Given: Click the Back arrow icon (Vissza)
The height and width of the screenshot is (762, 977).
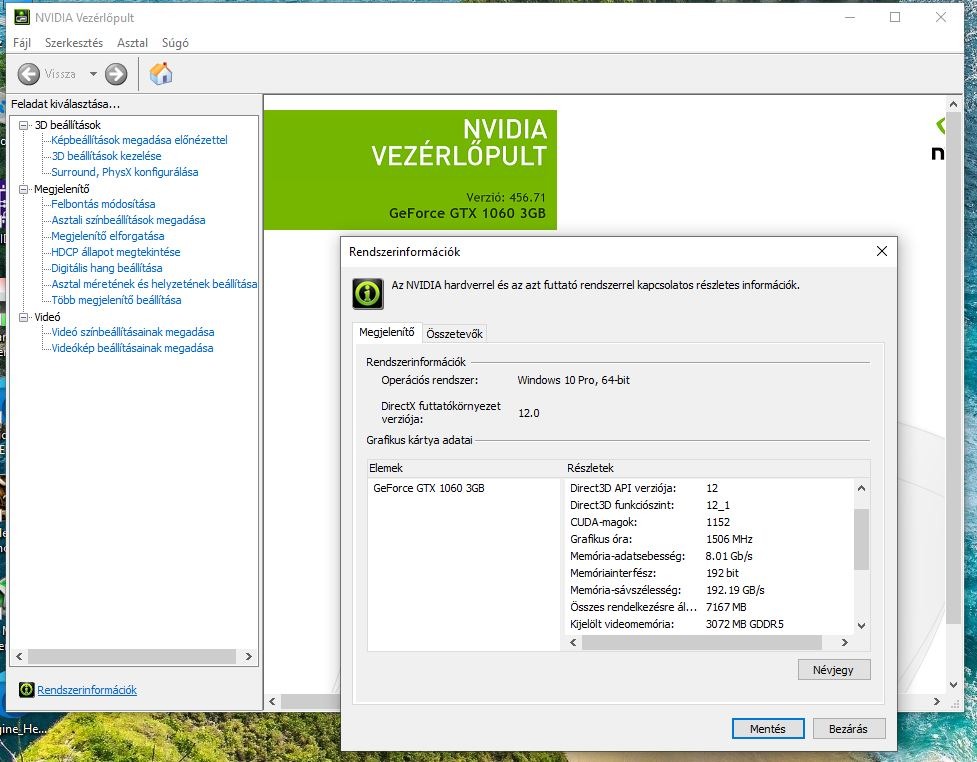Looking at the screenshot, I should [x=29, y=74].
